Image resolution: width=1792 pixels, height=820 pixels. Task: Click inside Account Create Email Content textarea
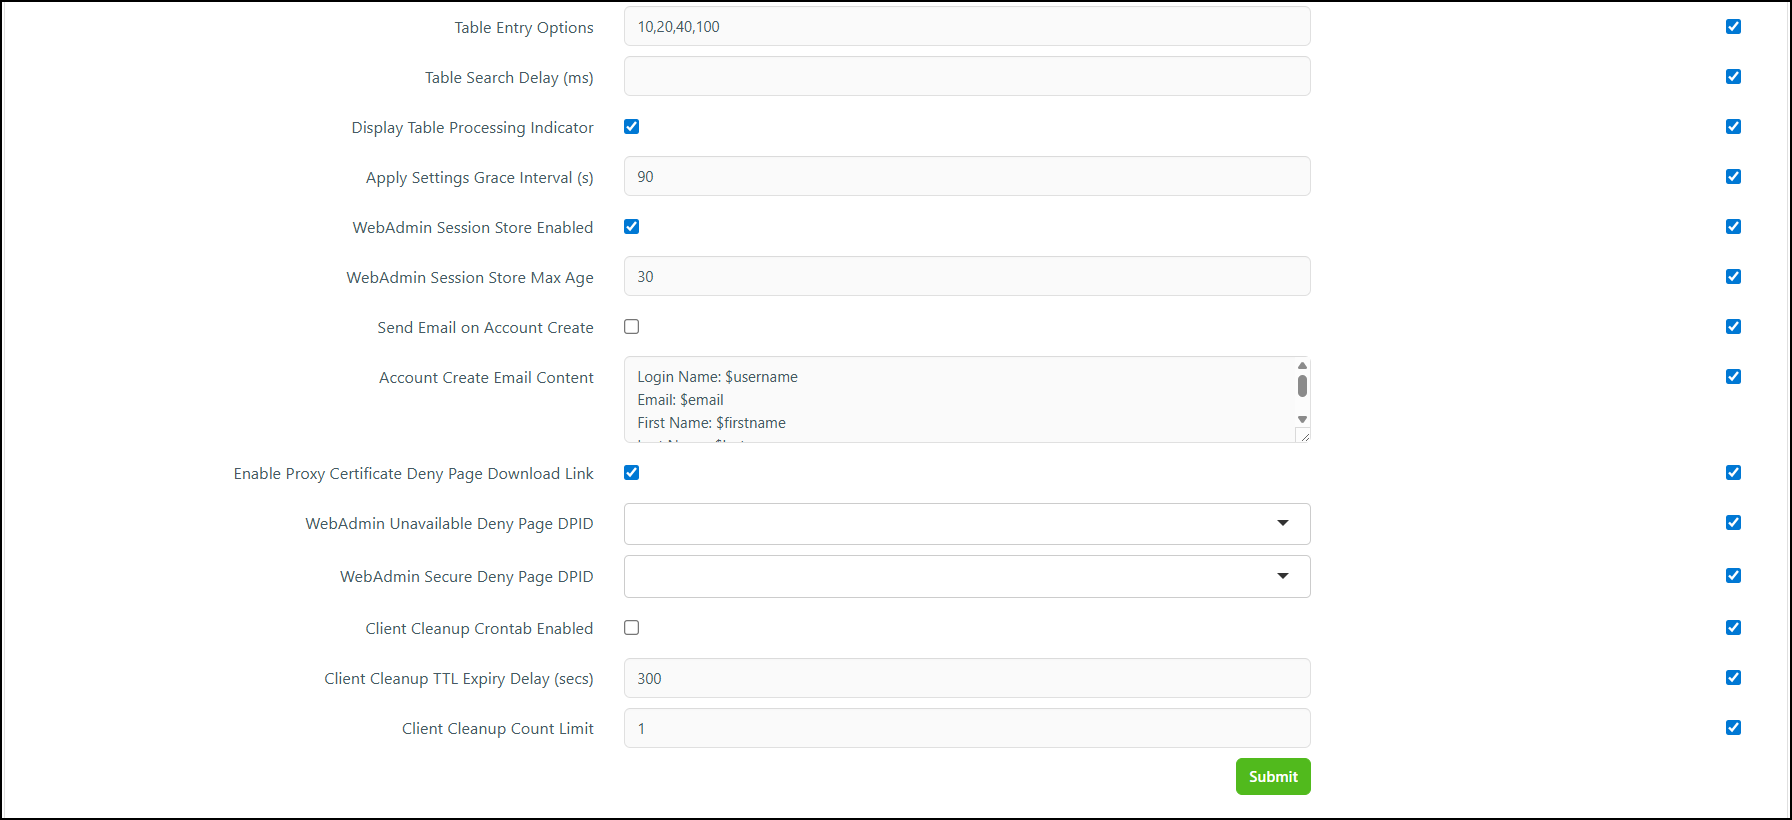[960, 400]
